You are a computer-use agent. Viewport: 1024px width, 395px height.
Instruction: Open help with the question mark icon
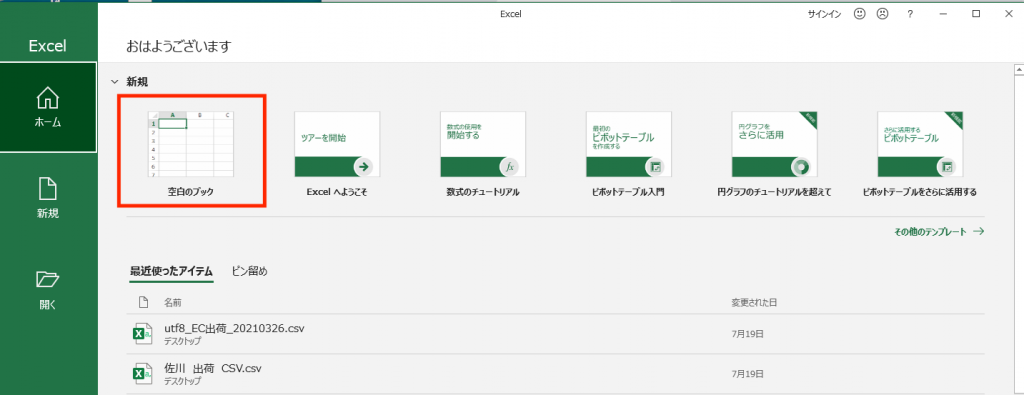point(910,14)
